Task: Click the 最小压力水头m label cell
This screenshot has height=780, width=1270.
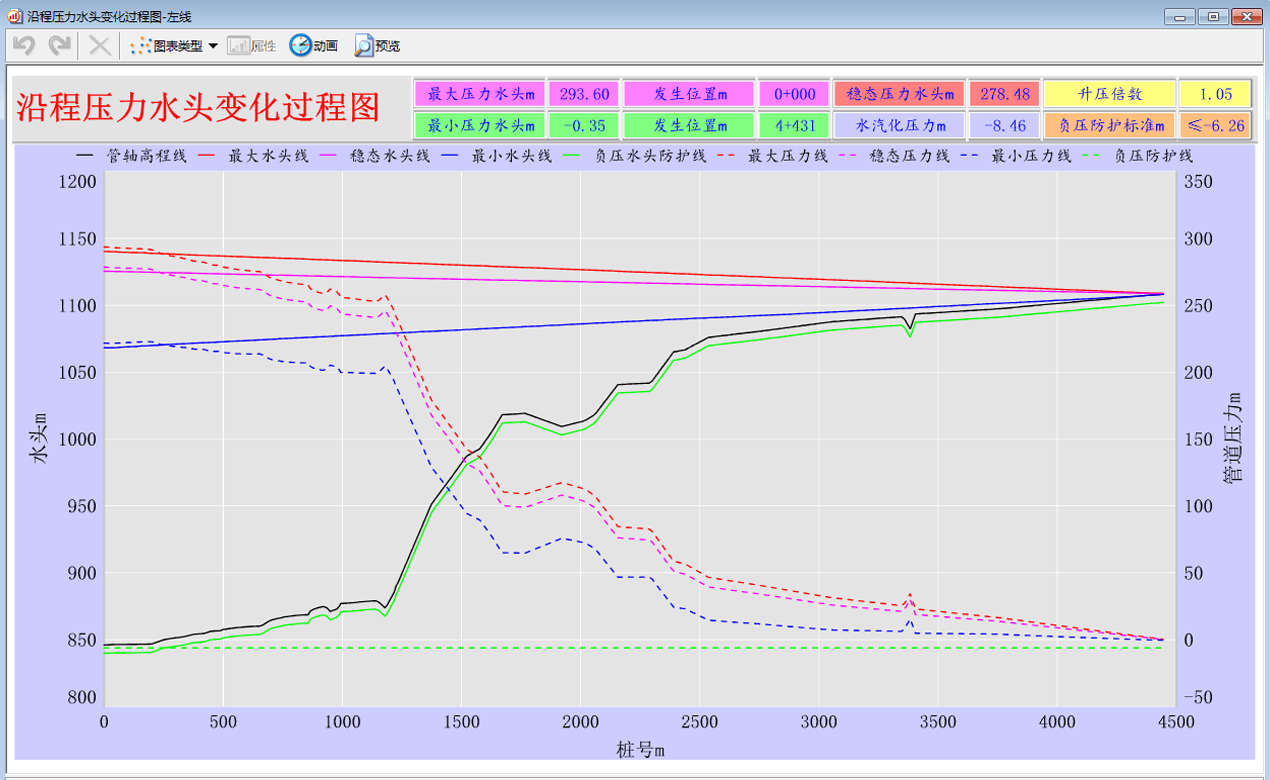Action: 480,126
